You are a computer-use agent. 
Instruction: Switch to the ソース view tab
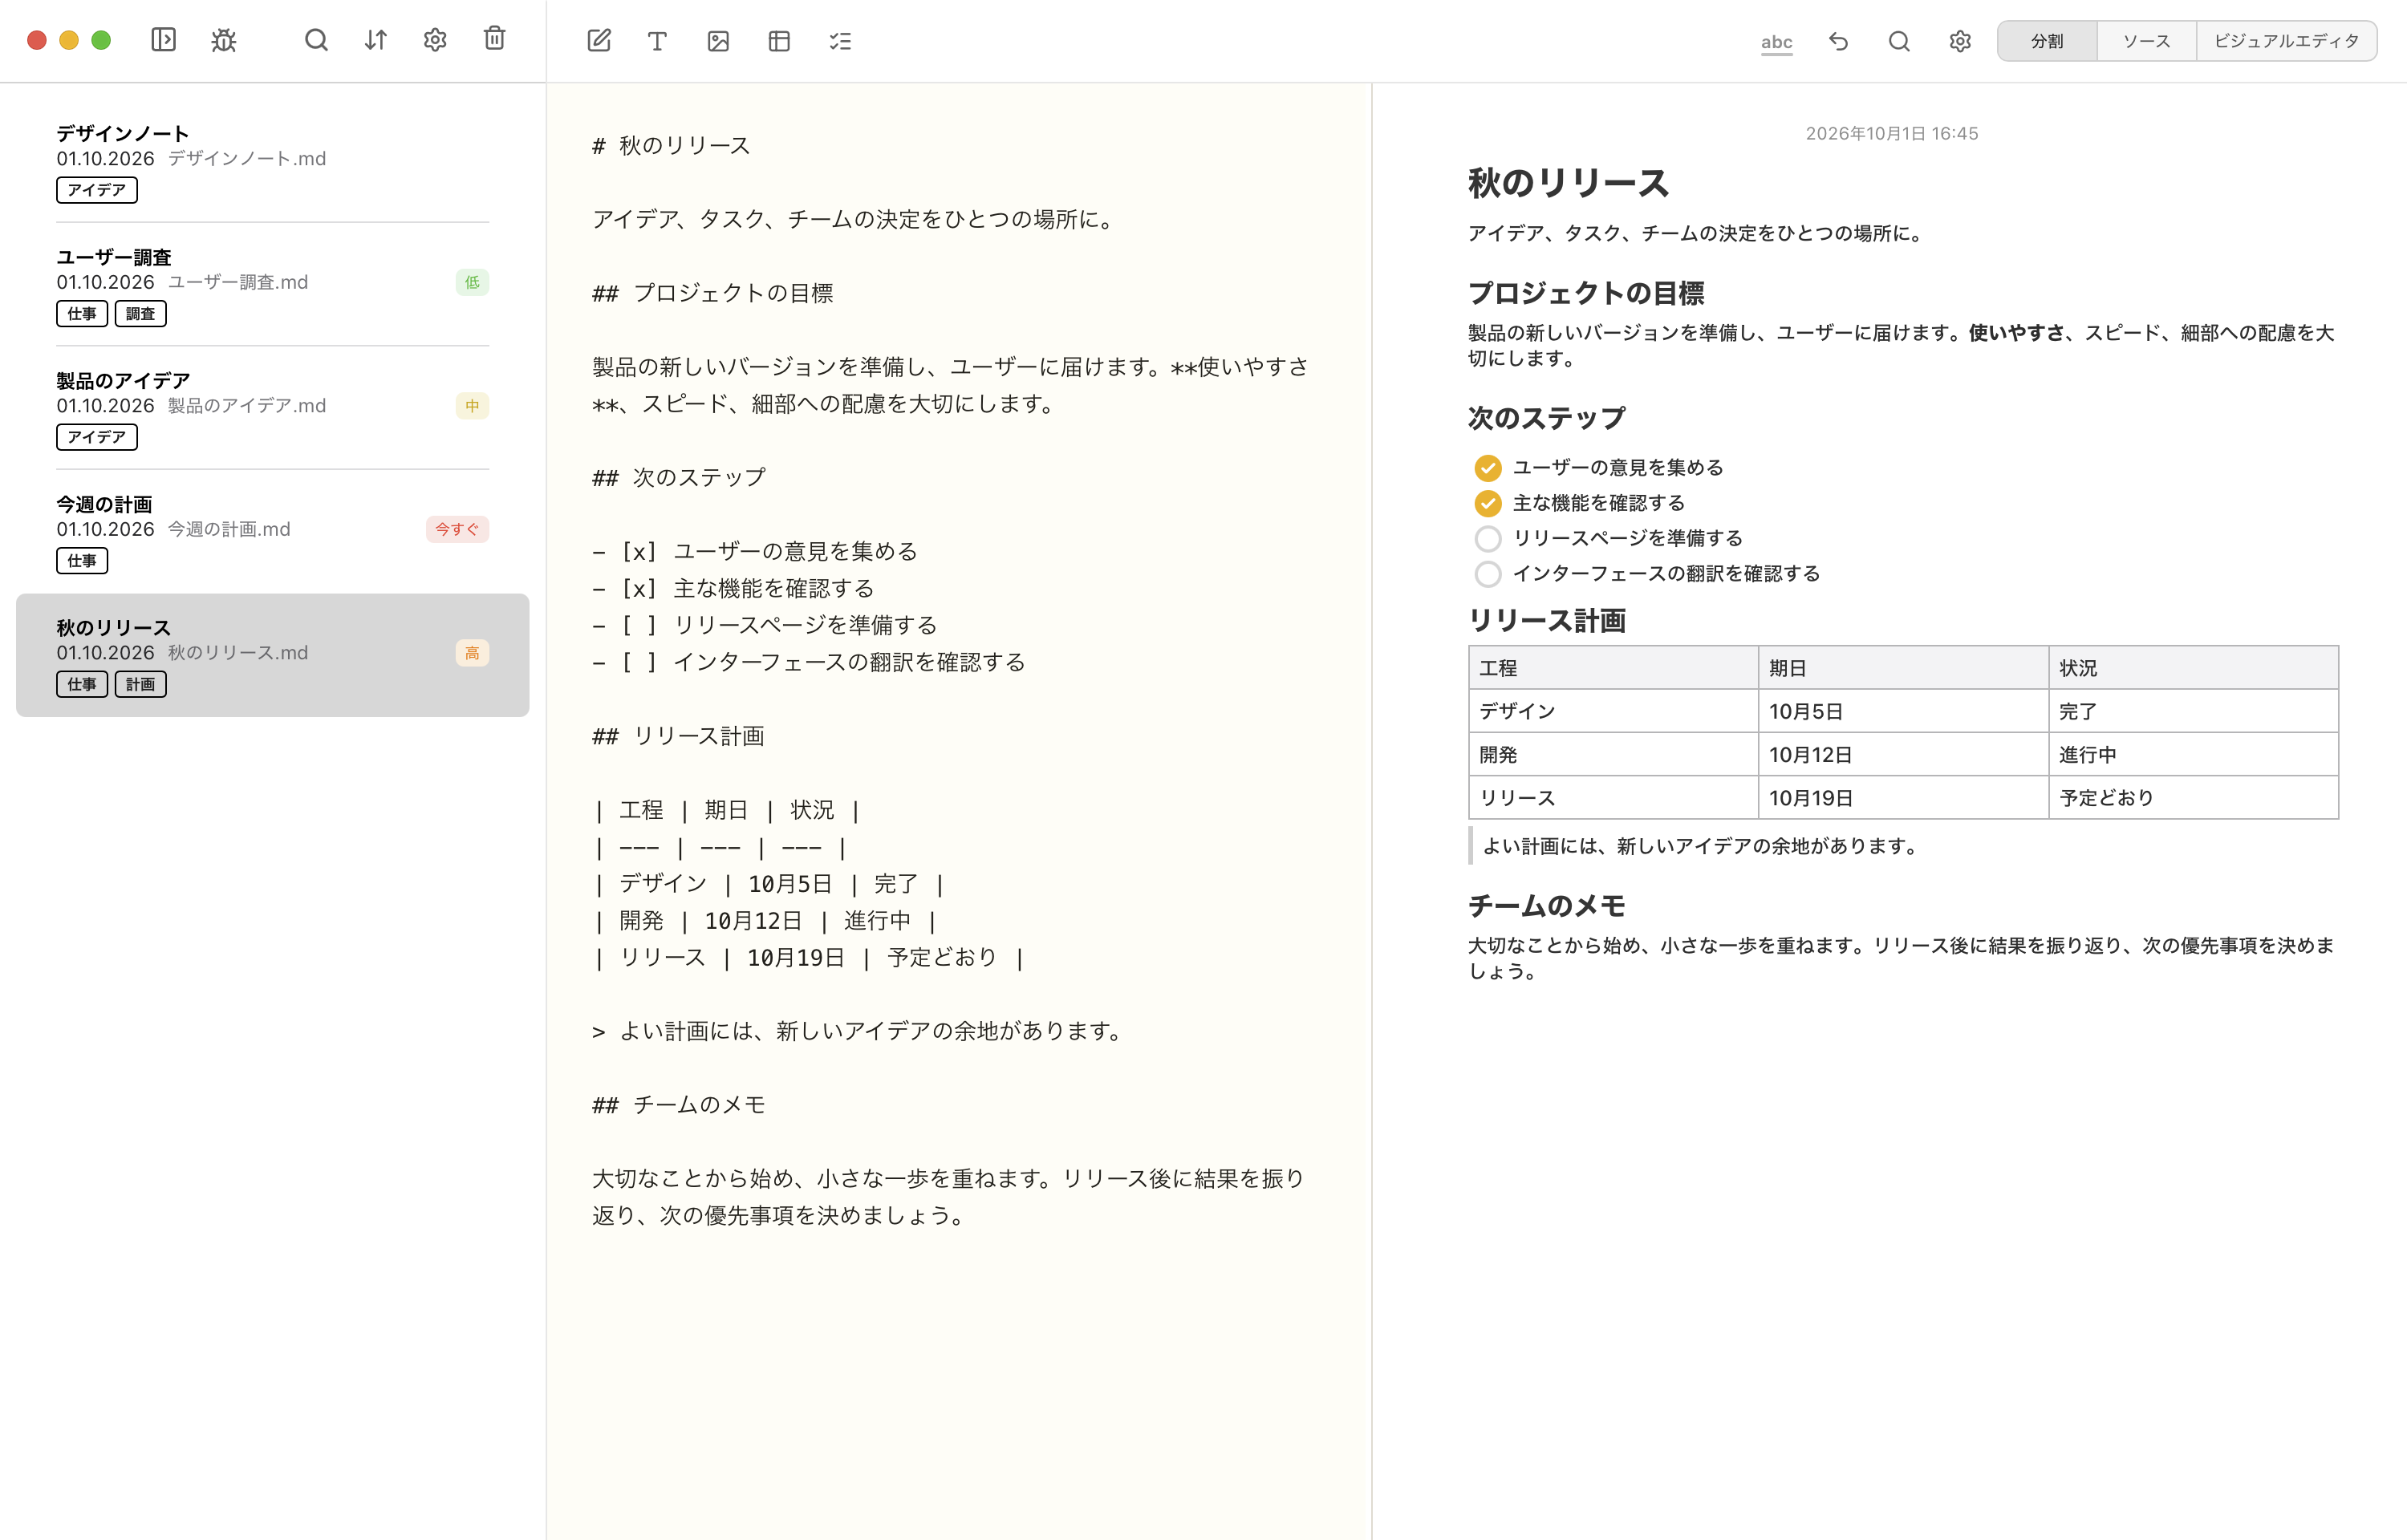[x=2146, y=41]
